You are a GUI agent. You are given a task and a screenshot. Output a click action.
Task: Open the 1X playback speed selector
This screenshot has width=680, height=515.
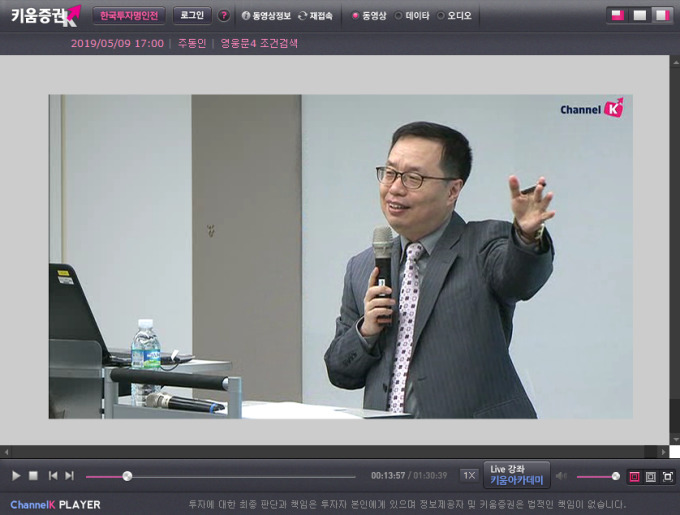point(468,476)
